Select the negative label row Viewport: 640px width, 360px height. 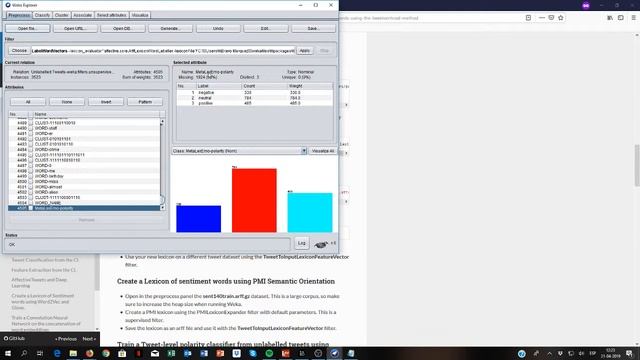tap(255, 93)
